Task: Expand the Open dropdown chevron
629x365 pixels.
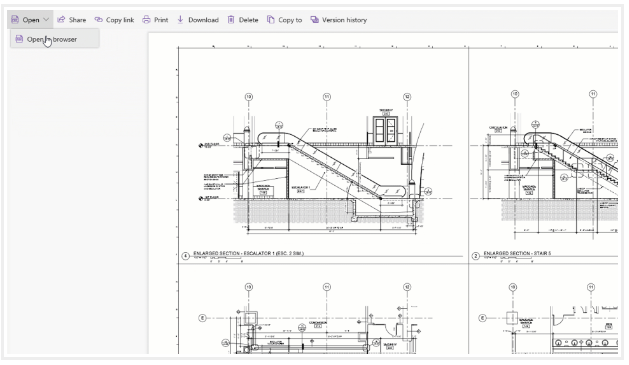Action: 46,19
